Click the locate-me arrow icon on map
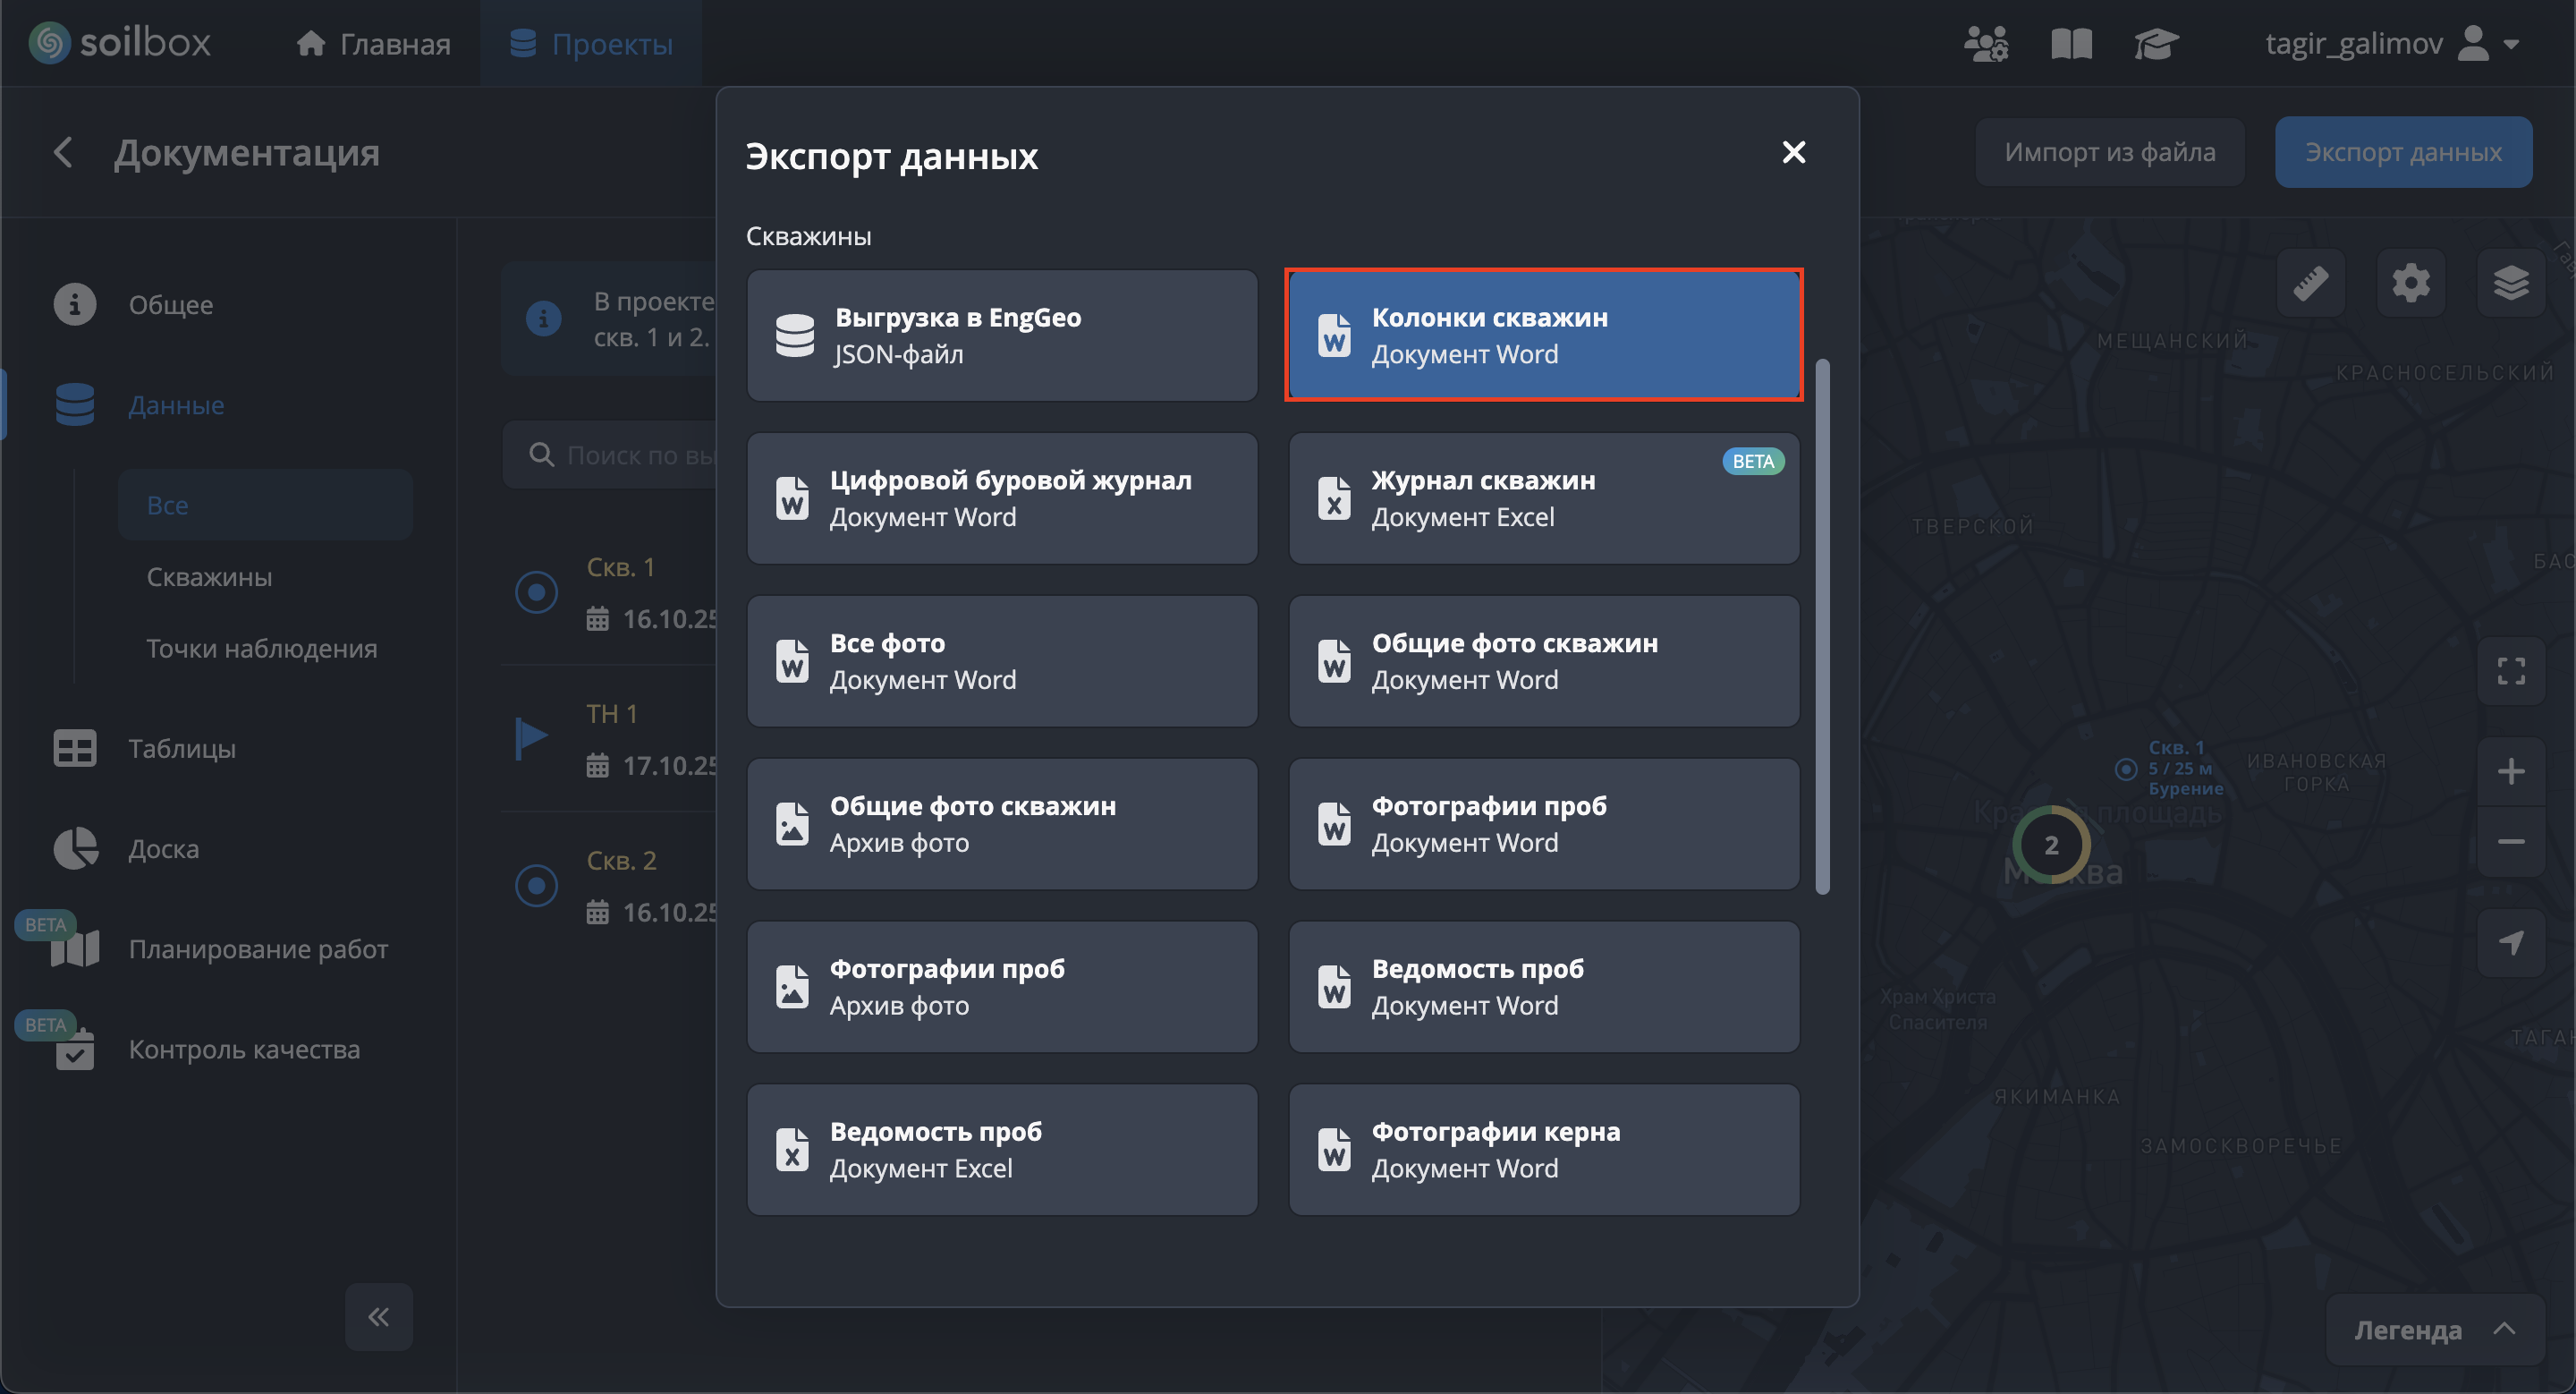The image size is (2576, 1394). [x=2510, y=942]
